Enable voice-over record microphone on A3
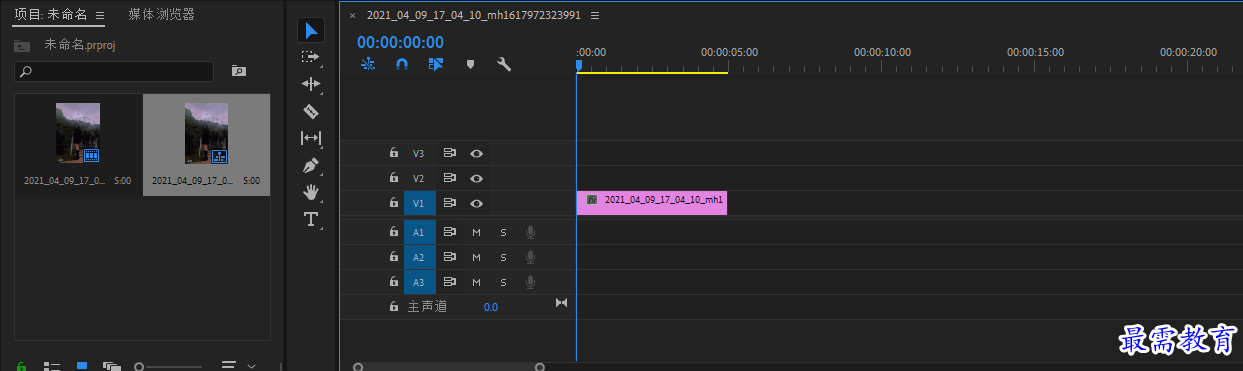 click(x=531, y=282)
